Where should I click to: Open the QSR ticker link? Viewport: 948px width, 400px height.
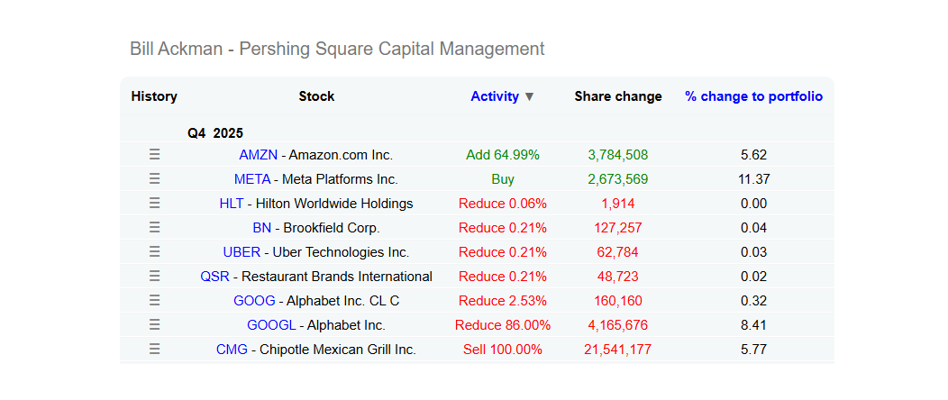[x=215, y=277]
